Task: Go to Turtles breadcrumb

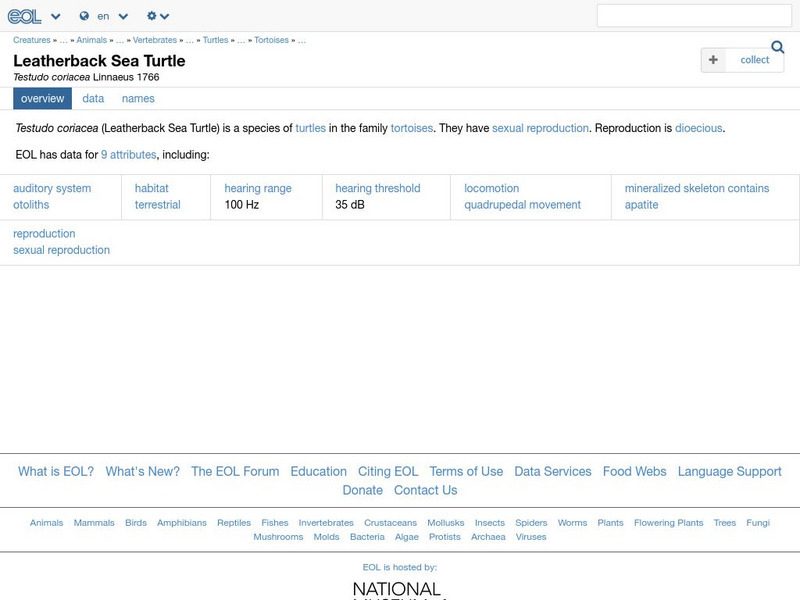Action: [215, 40]
